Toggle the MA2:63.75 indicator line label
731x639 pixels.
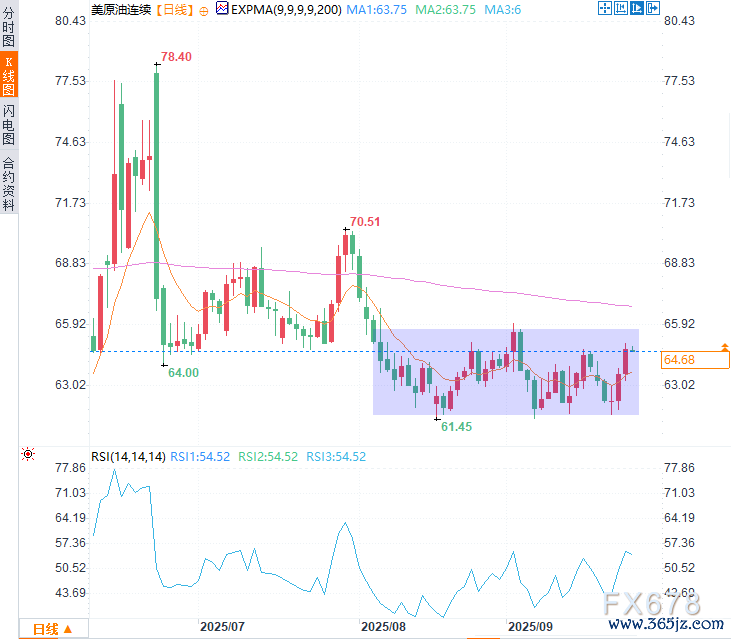pos(444,9)
